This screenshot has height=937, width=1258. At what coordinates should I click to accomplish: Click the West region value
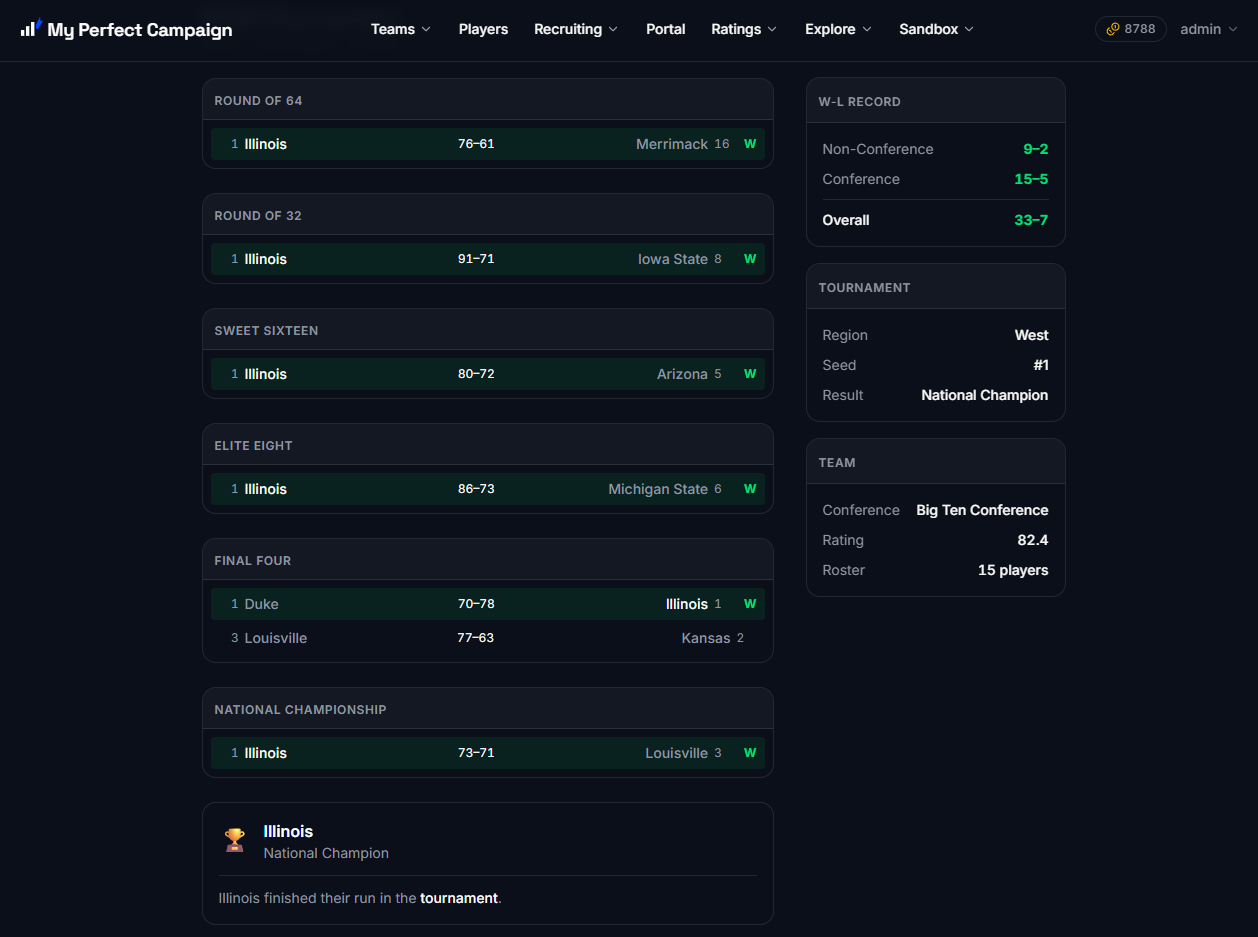[x=1032, y=335]
